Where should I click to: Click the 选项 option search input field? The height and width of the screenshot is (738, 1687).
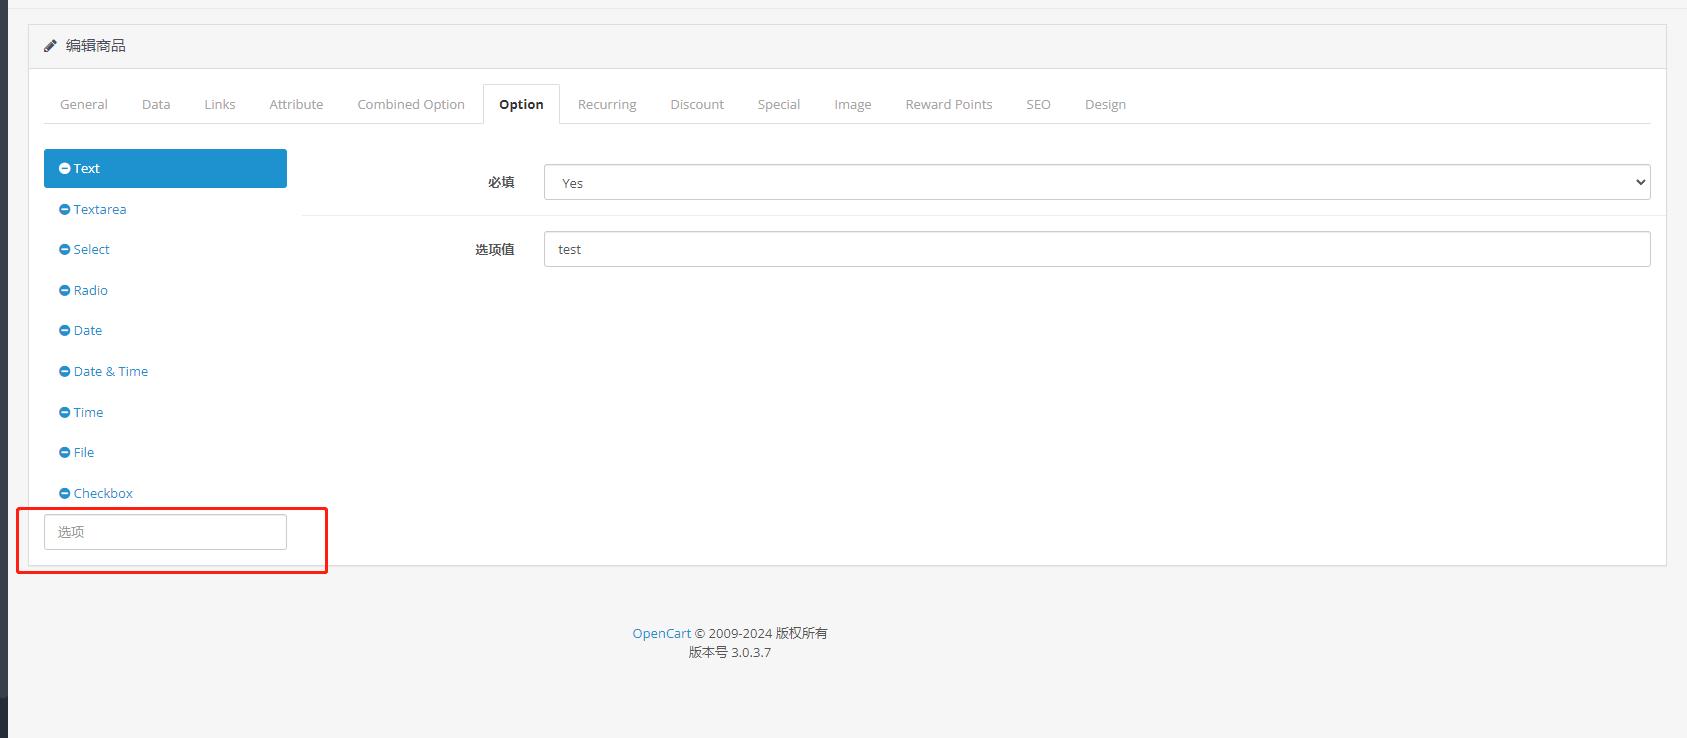click(165, 532)
